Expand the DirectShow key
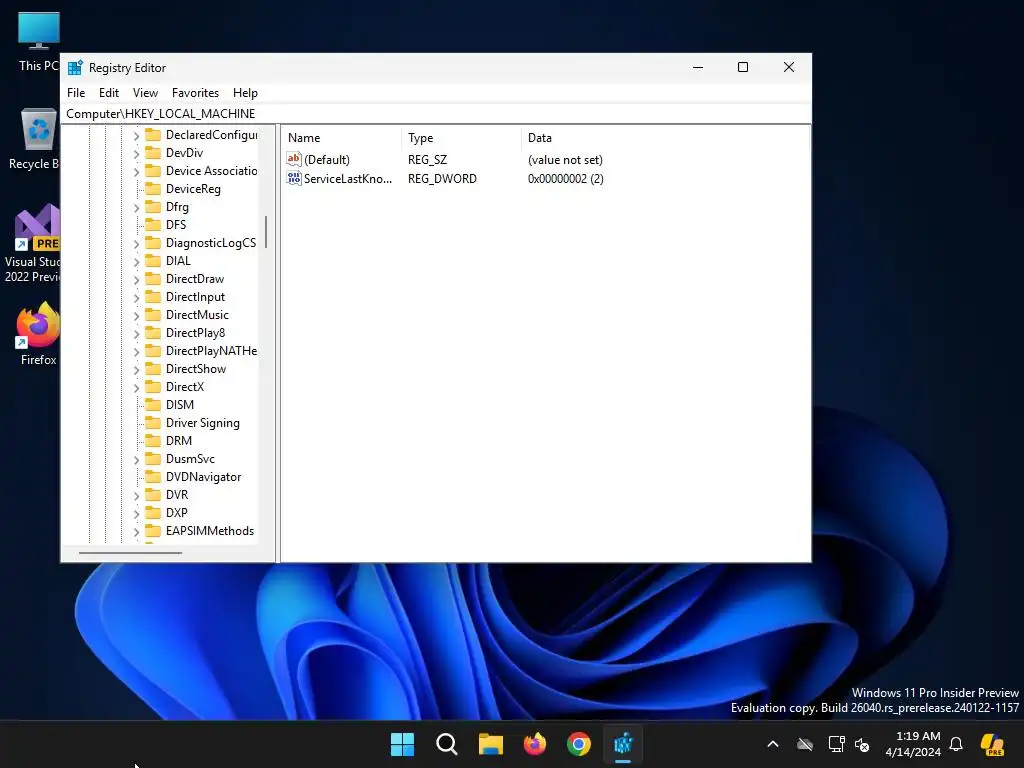1024x768 pixels. pos(136,370)
